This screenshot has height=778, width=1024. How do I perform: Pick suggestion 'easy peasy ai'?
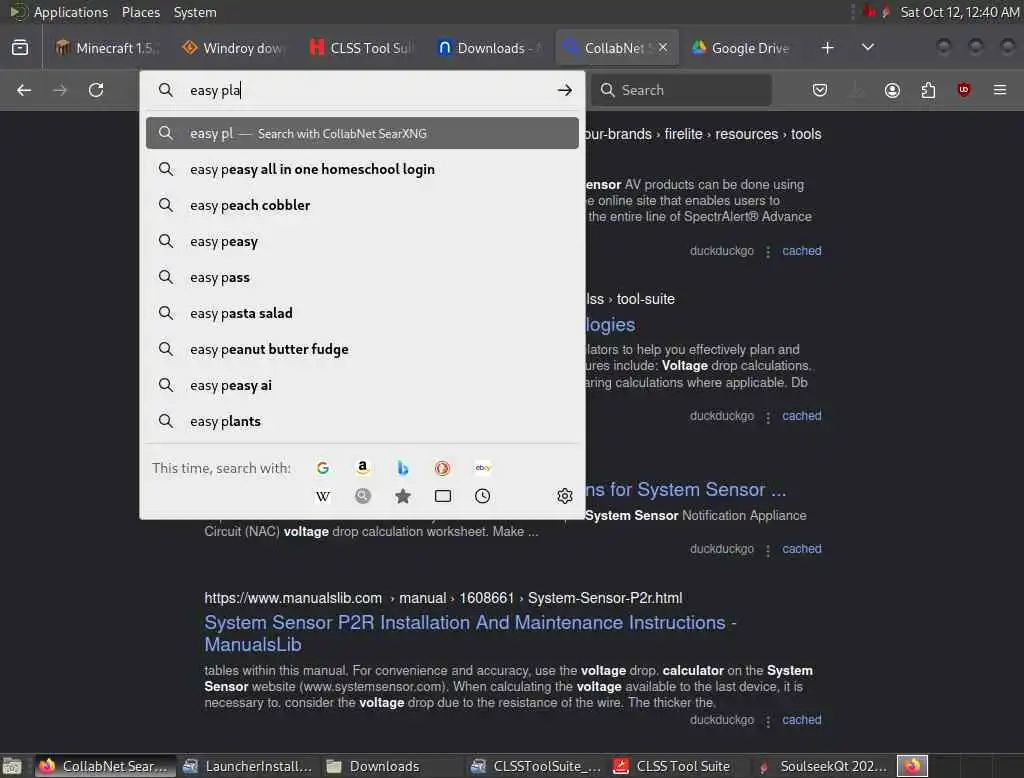pos(362,385)
